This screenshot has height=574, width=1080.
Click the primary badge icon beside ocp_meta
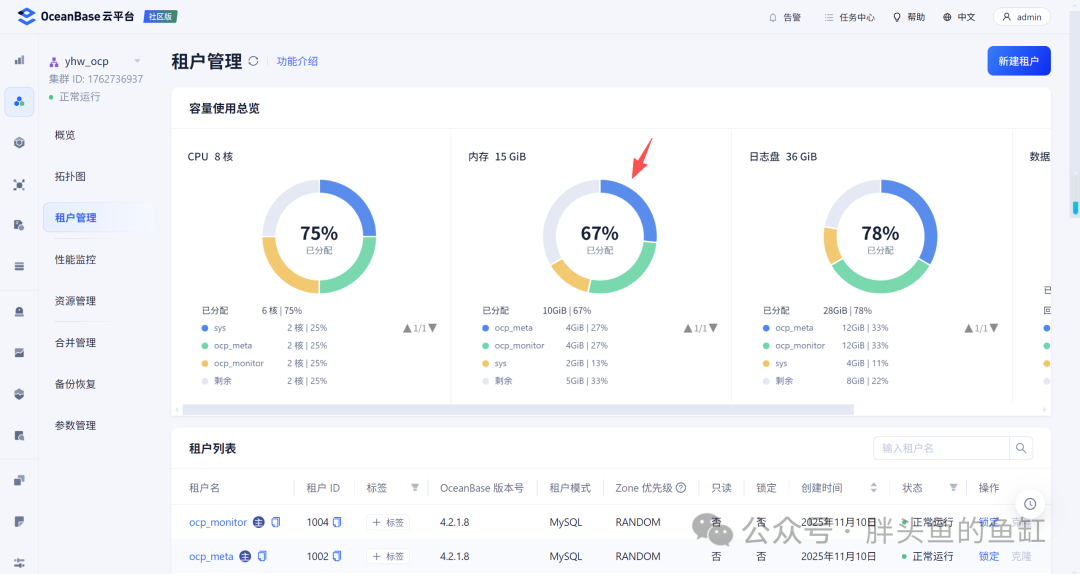coord(245,556)
